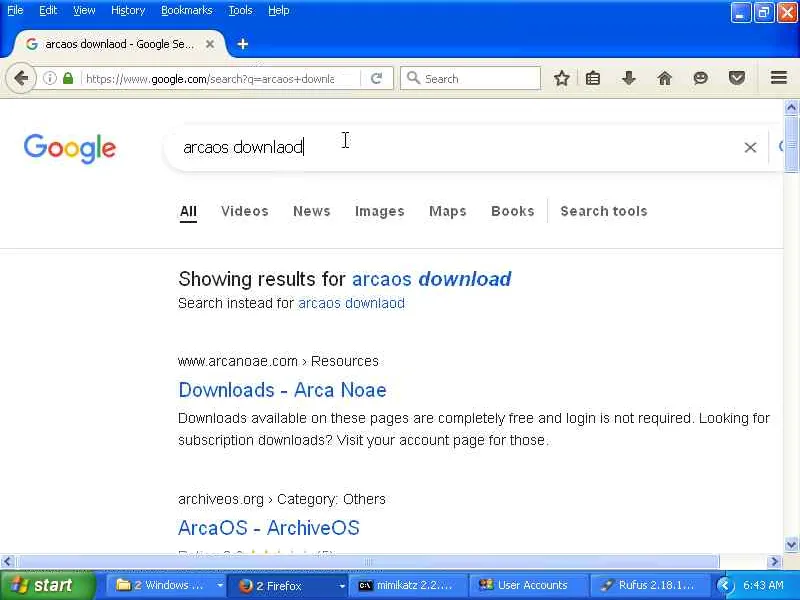
Task: Go back with the Firefox back arrow
Action: 21,78
